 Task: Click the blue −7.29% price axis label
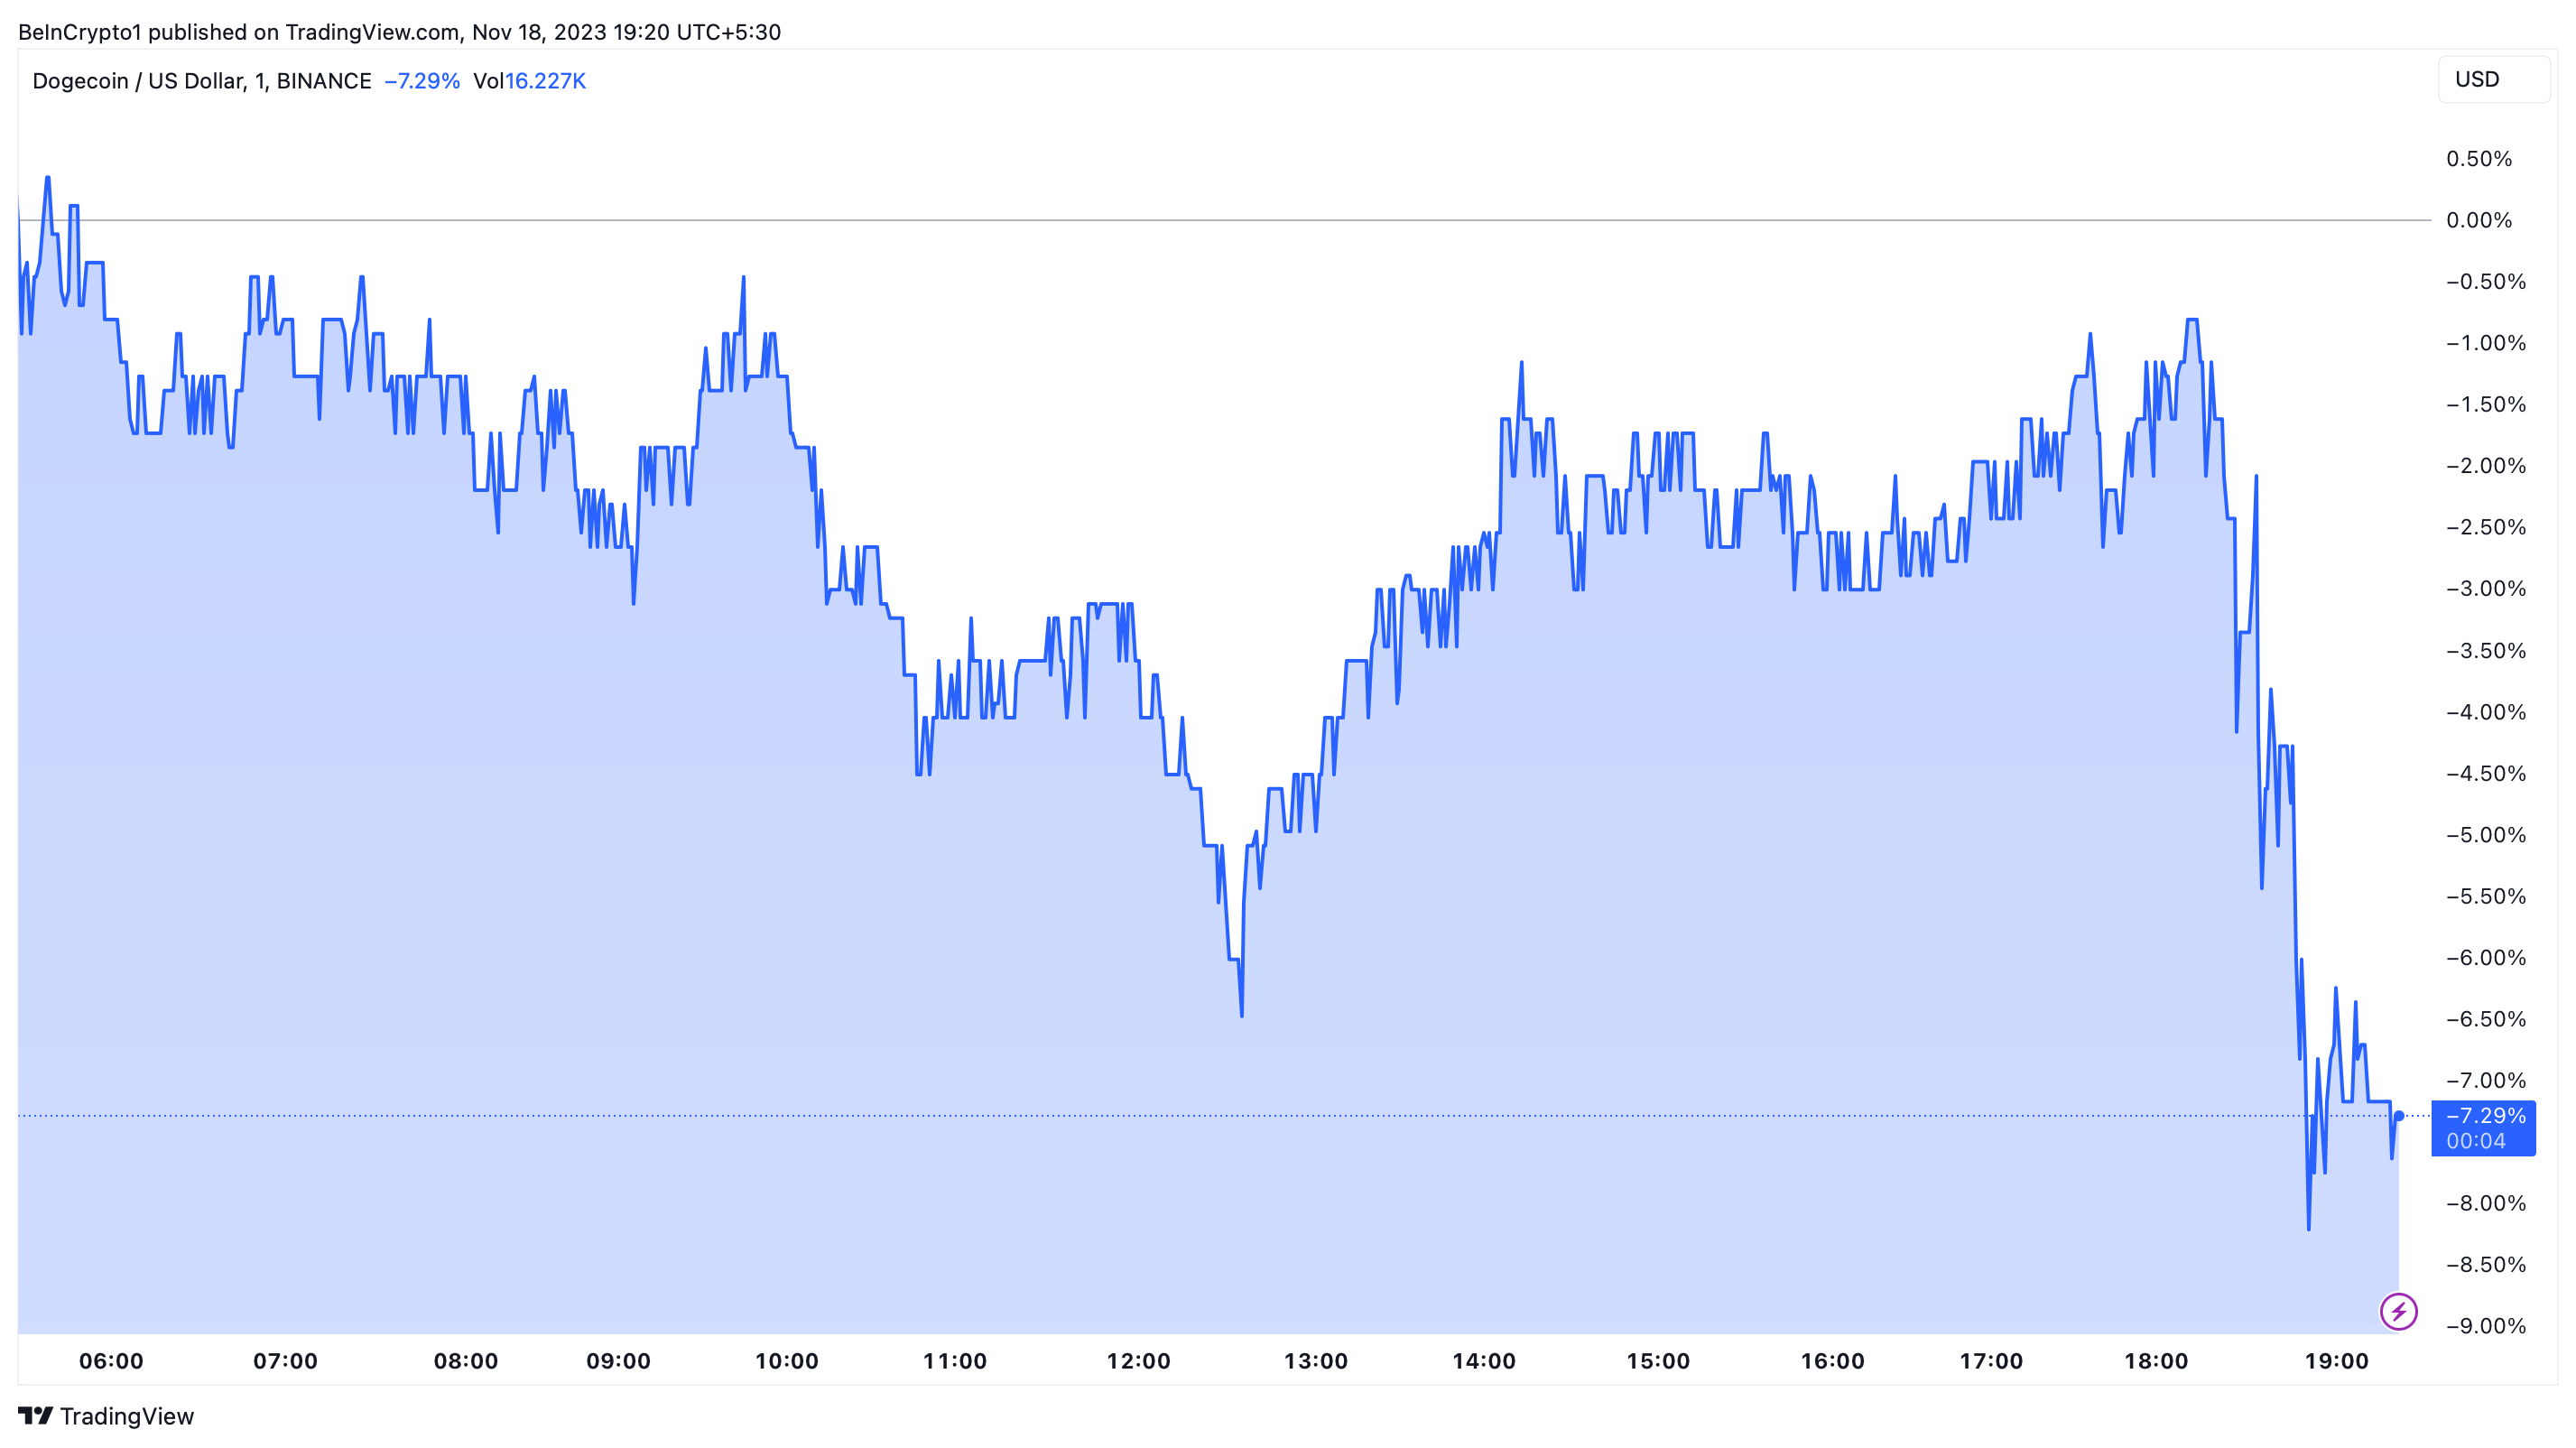2485,1115
